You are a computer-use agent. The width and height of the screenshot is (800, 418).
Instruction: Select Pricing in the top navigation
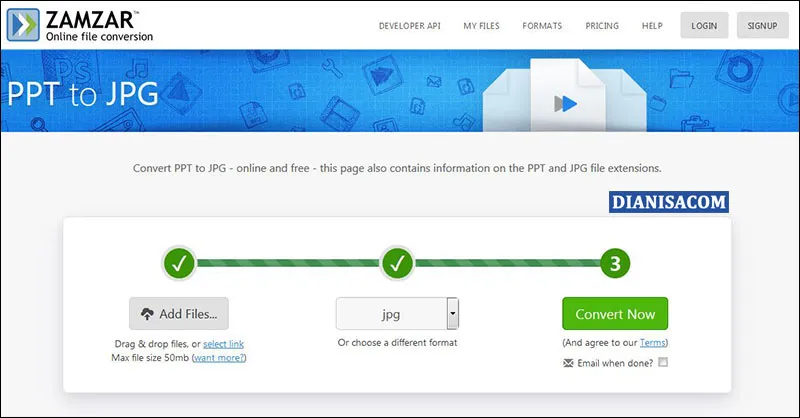point(601,26)
